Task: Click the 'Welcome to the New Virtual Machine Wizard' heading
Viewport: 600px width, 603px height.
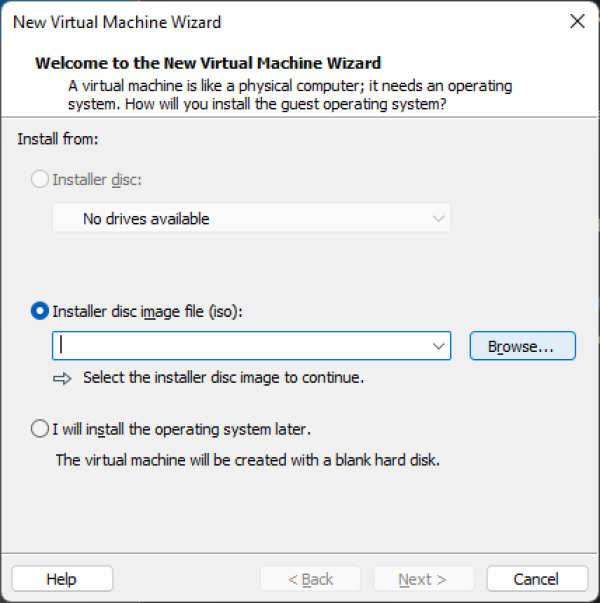Action: point(208,63)
